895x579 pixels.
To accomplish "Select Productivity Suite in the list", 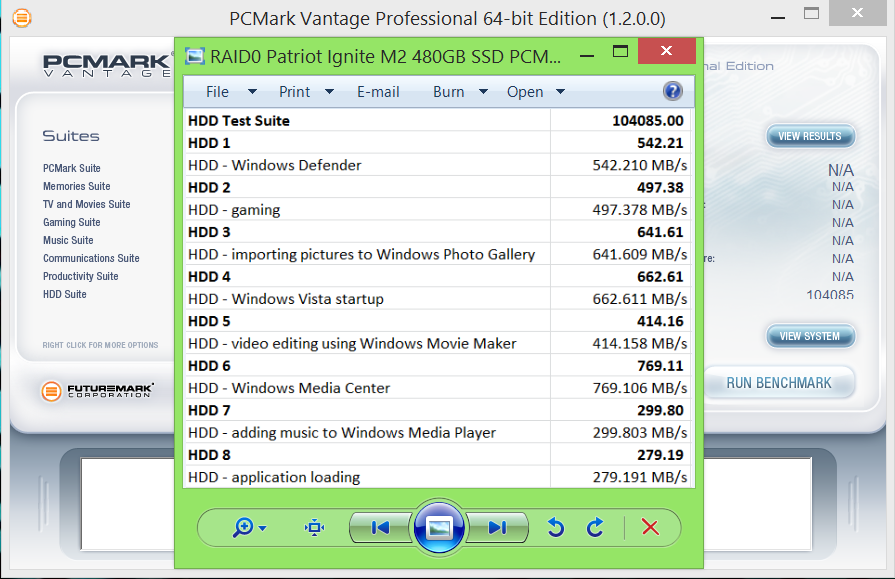I will click(81, 276).
